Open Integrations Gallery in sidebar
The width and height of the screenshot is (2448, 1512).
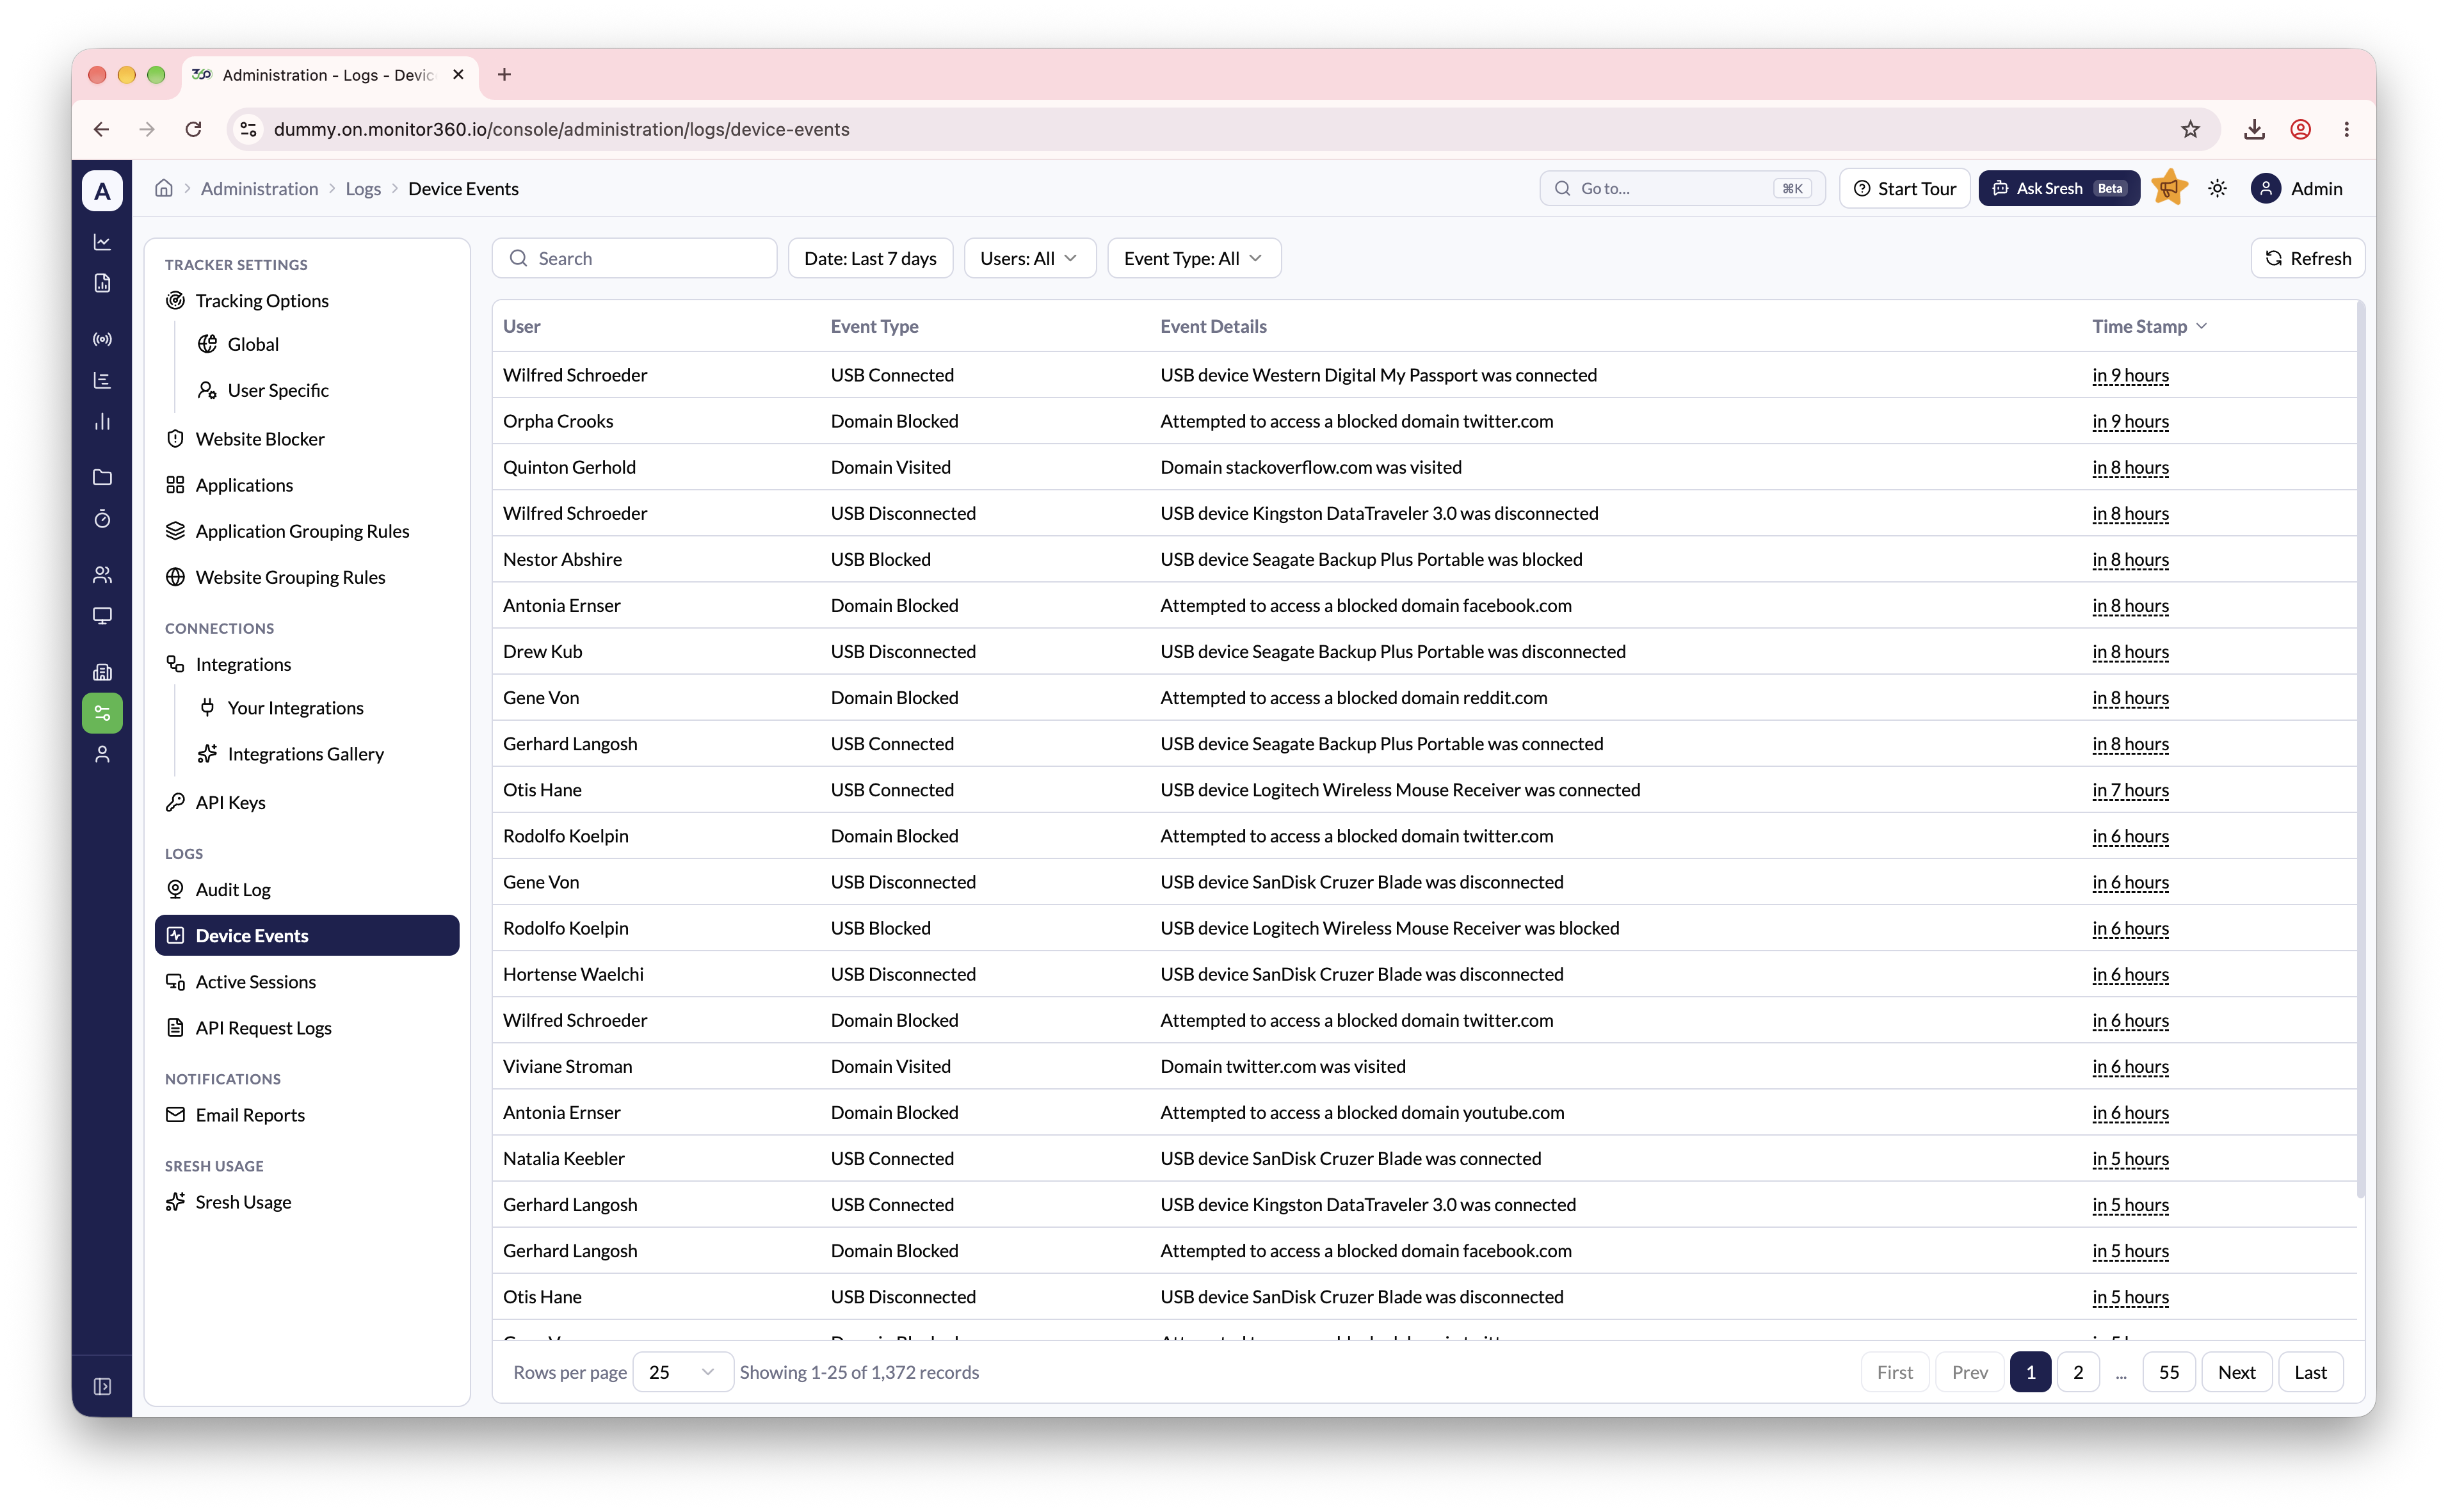coord(323,753)
